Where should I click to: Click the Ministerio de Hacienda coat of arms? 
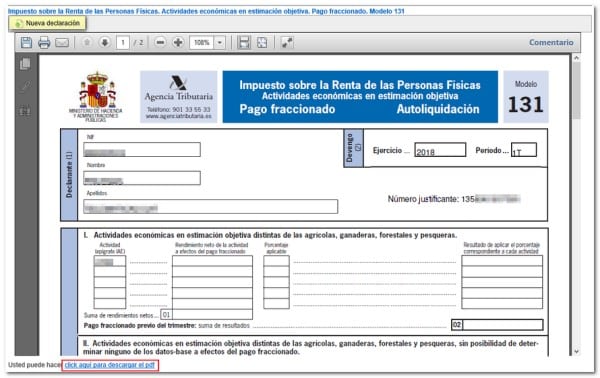[x=97, y=90]
